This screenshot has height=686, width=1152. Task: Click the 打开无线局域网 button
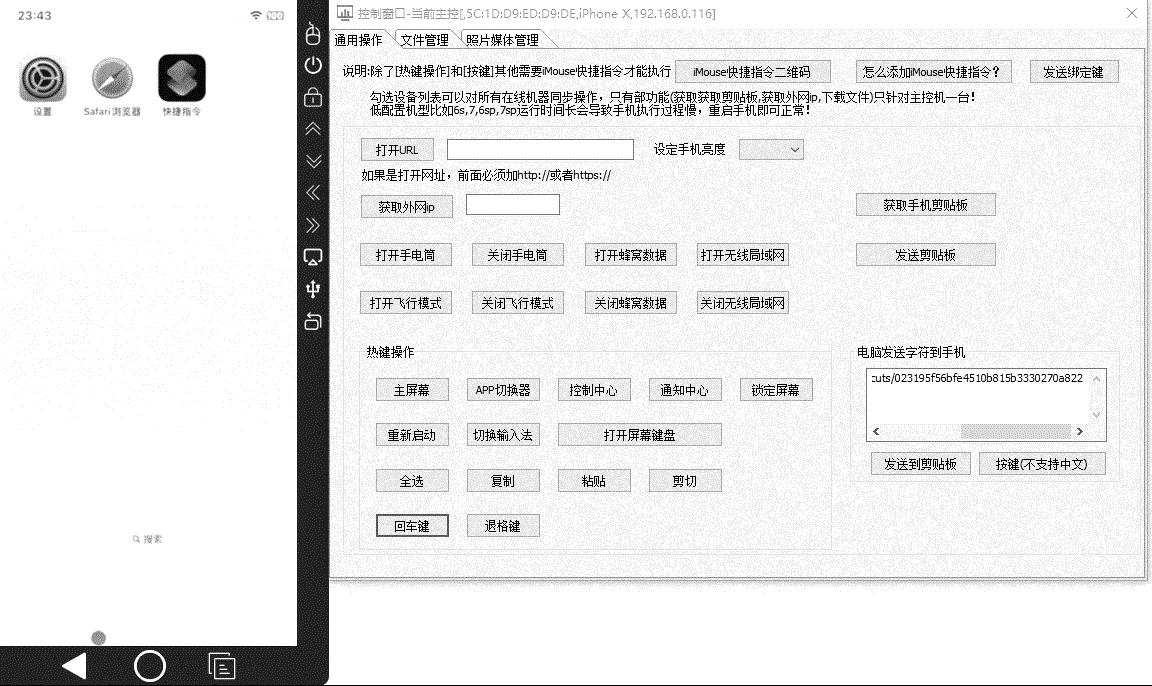pyautogui.click(x=743, y=255)
